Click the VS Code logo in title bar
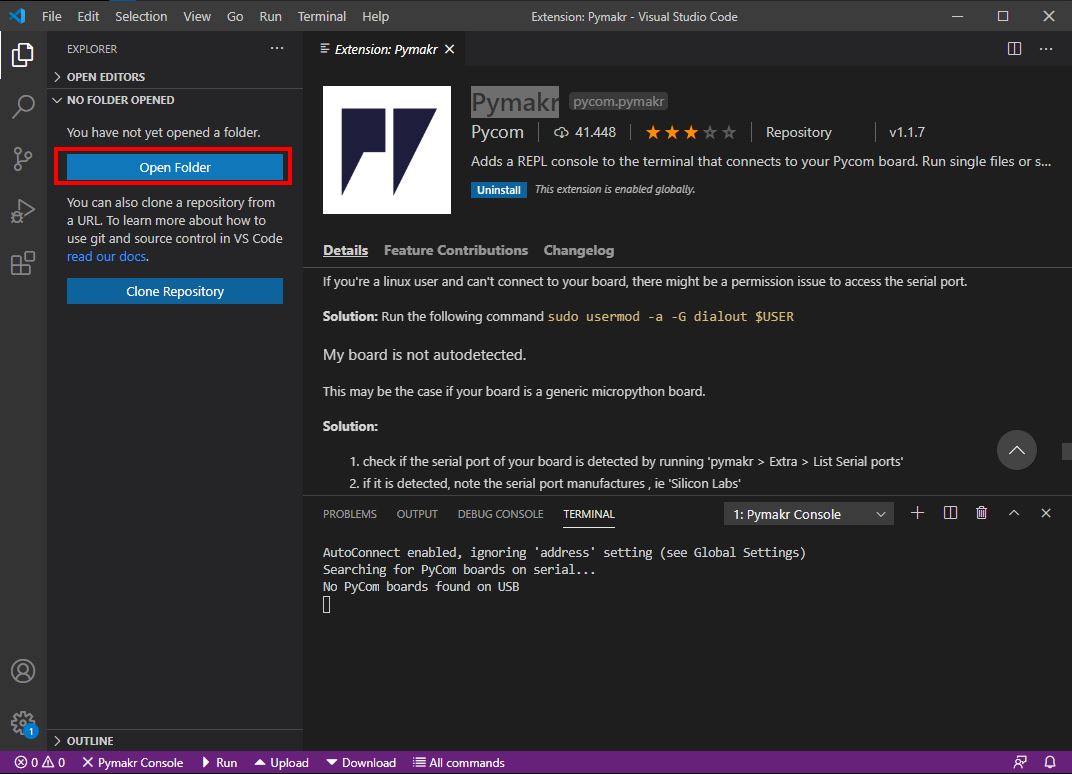This screenshot has width=1072, height=774. 17,16
